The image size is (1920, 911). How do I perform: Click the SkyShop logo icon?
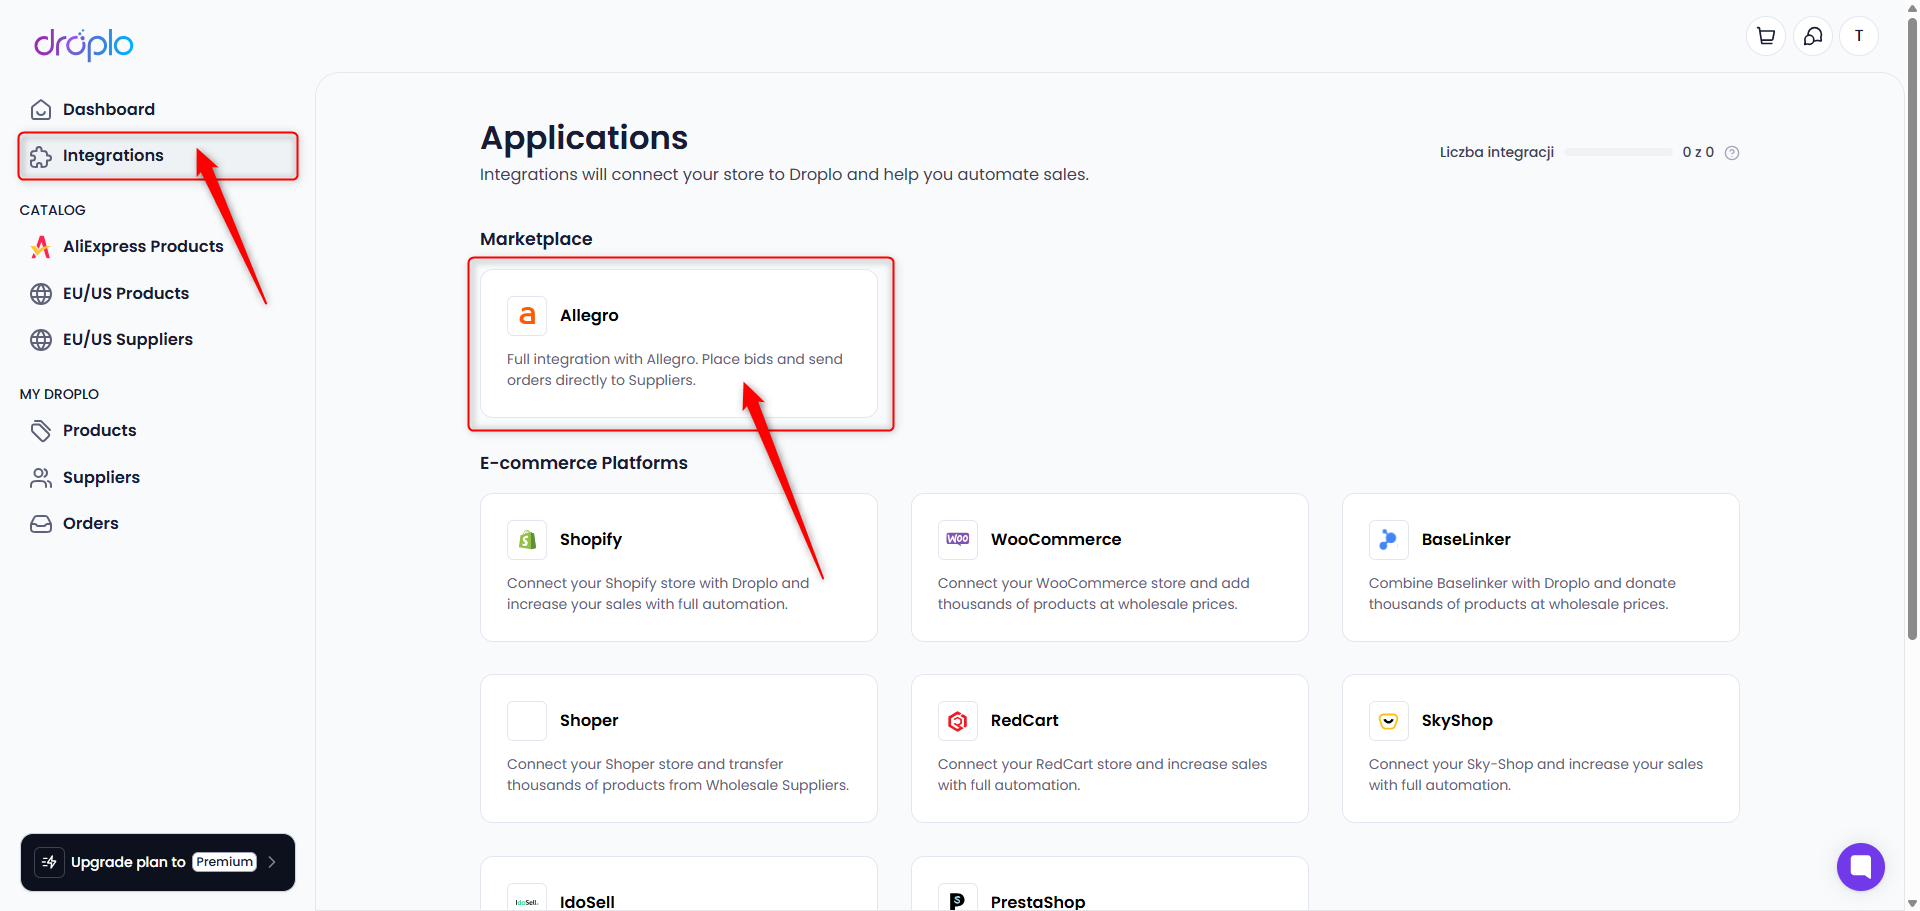point(1388,721)
